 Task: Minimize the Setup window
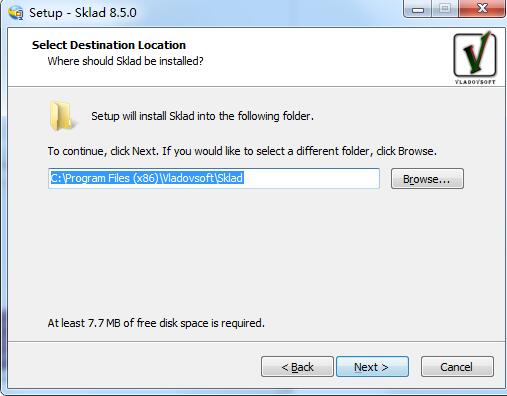pos(418,9)
